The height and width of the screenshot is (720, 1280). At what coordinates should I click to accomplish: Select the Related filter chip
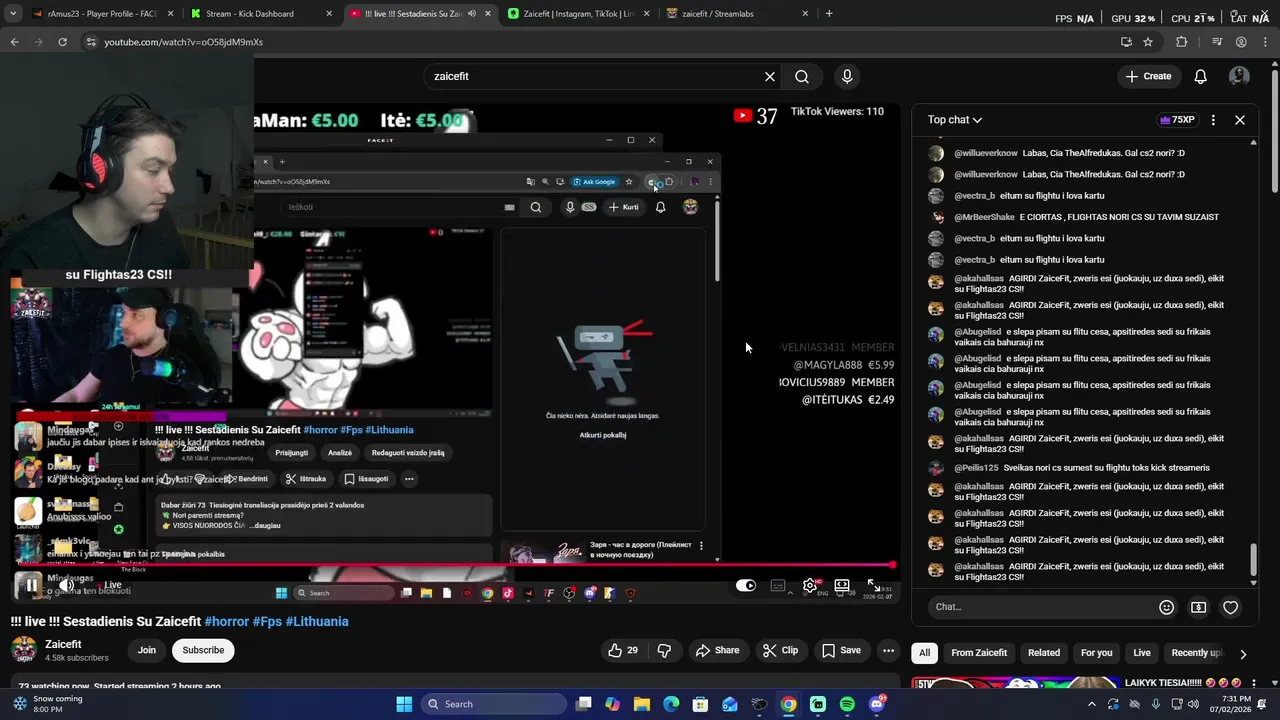1044,653
